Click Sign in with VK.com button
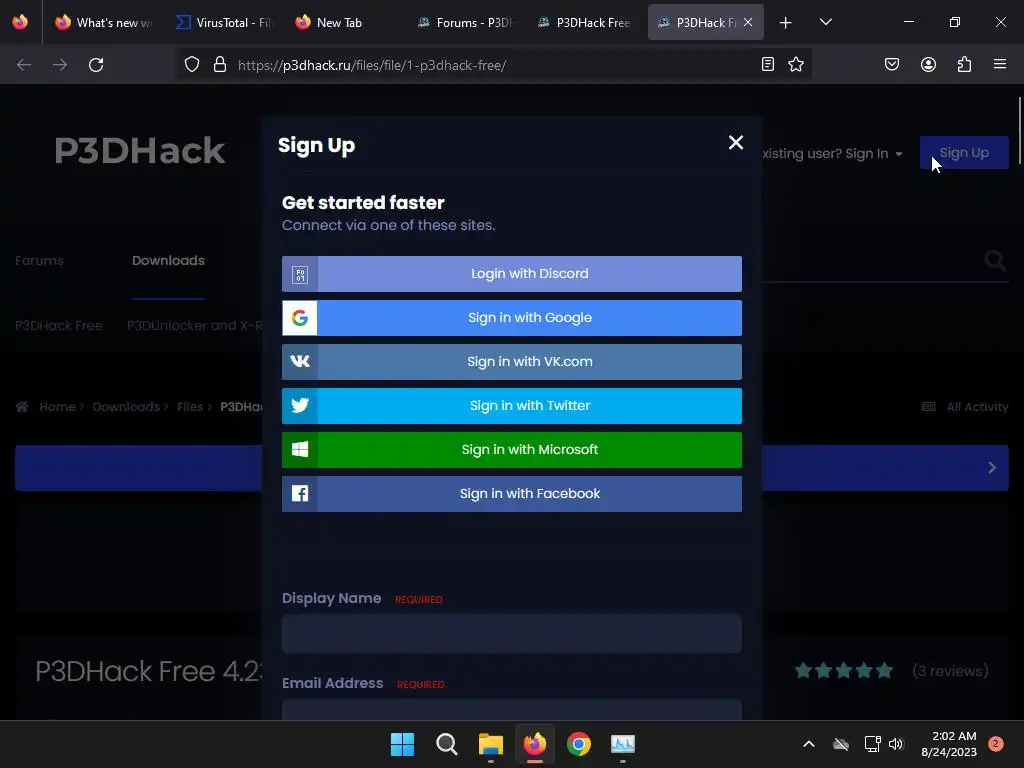The height and width of the screenshot is (768, 1024). (511, 362)
